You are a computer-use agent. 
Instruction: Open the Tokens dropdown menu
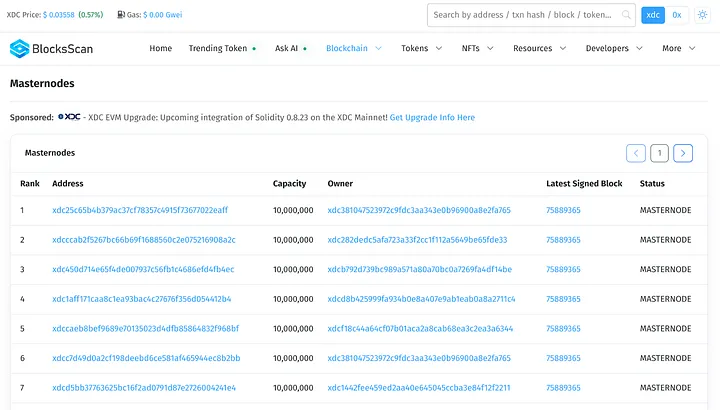click(423, 48)
